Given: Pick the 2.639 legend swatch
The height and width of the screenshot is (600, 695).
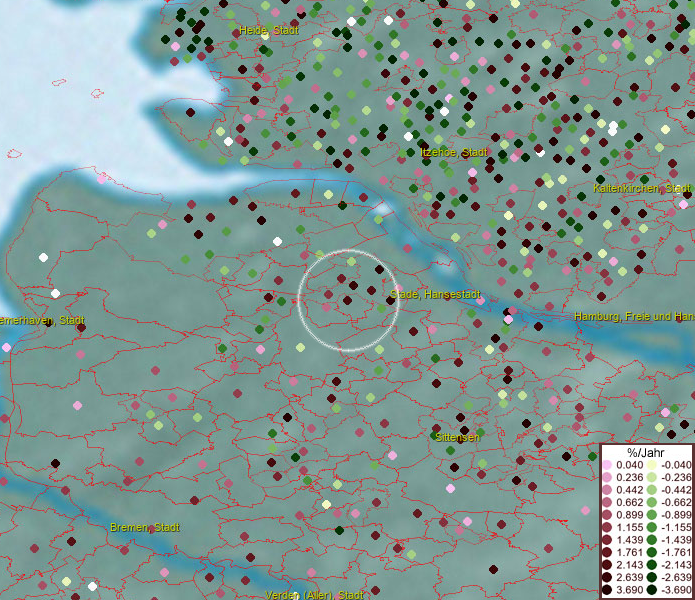Looking at the screenshot, I should (x=607, y=577).
